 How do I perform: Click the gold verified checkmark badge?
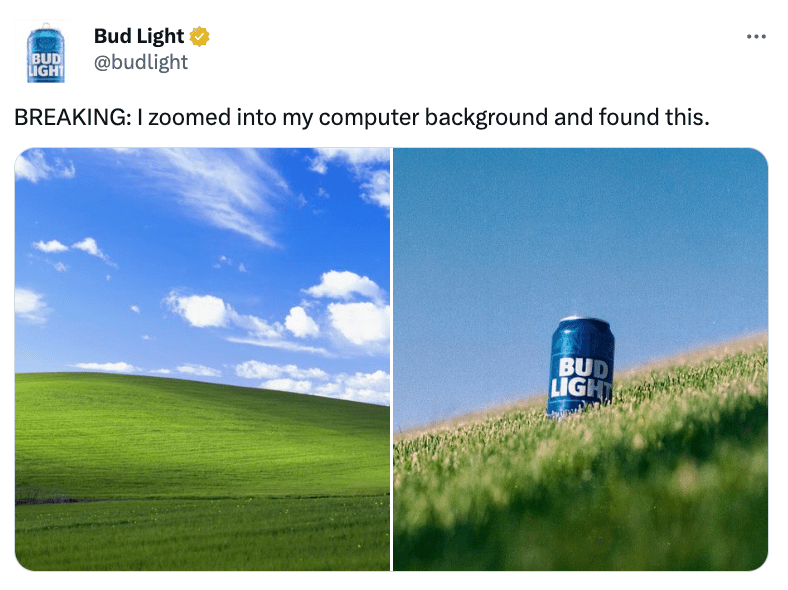(x=200, y=36)
